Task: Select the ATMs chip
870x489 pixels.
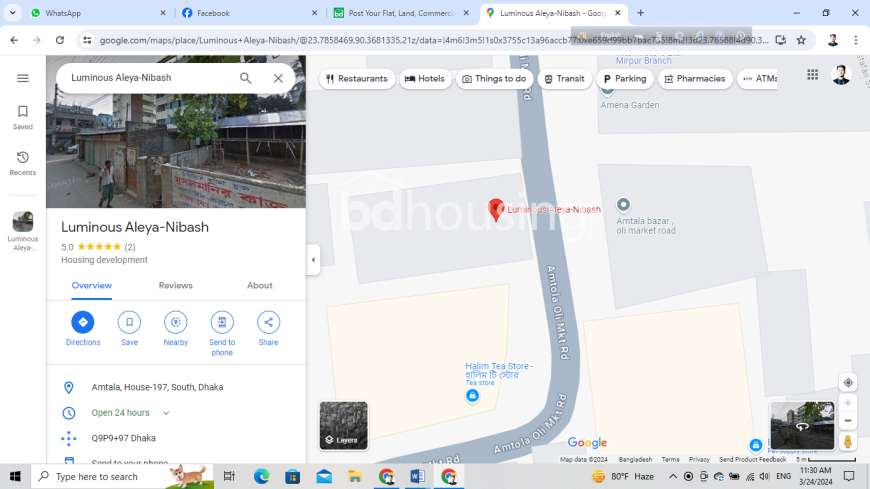Action: pyautogui.click(x=760, y=79)
